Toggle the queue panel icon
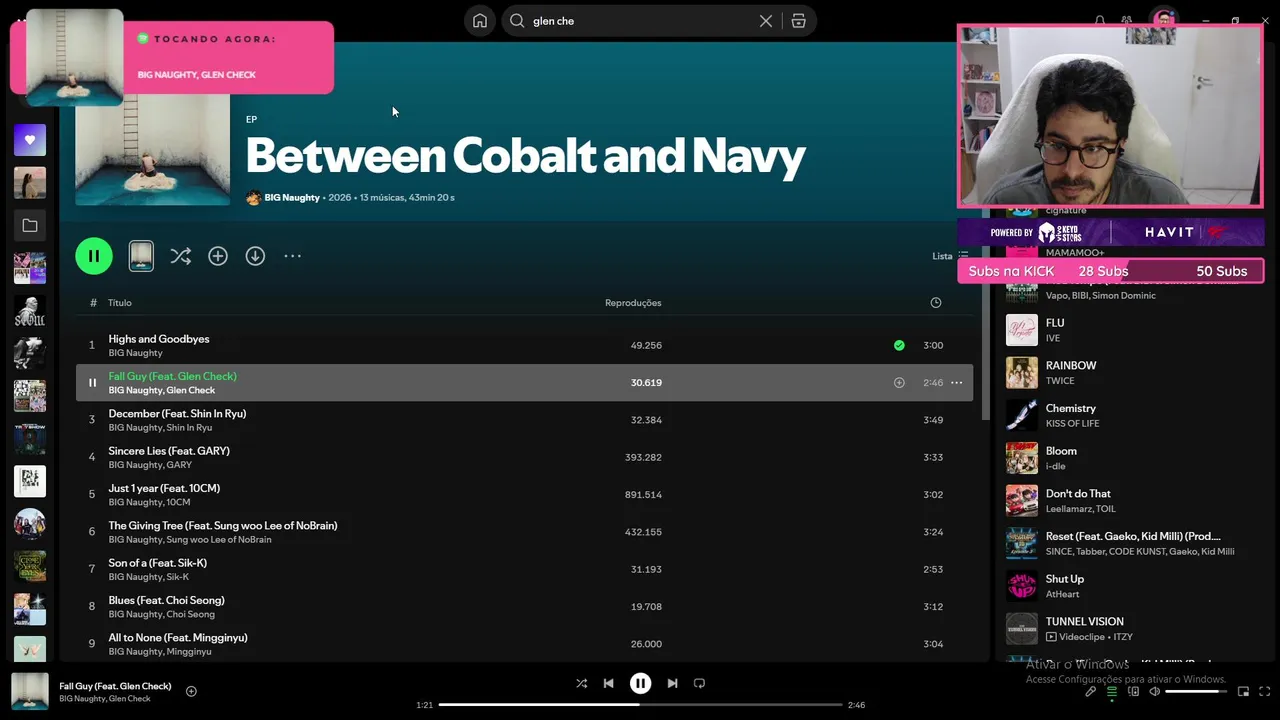 coord(1112,691)
